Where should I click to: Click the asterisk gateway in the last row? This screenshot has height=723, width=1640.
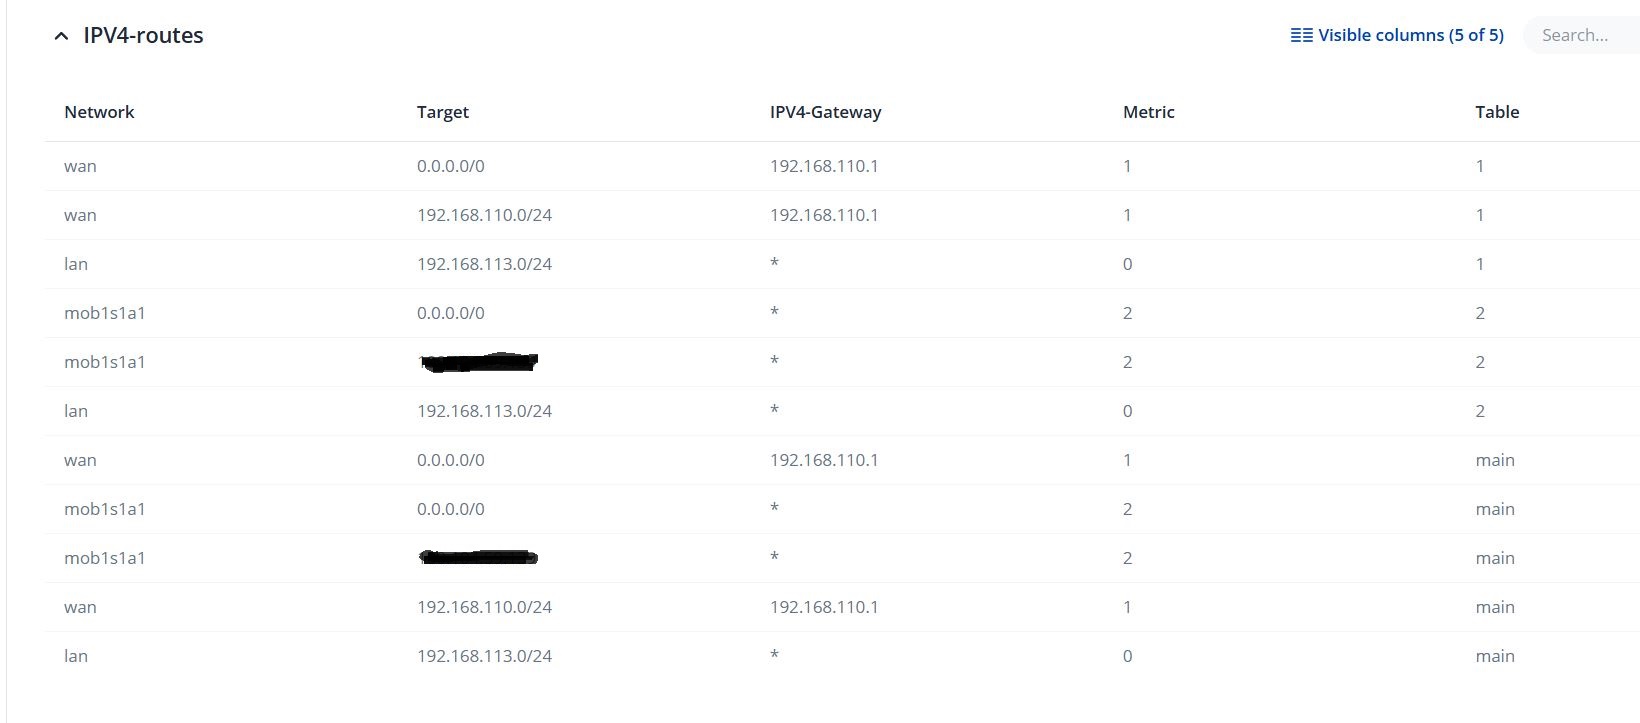(x=774, y=655)
